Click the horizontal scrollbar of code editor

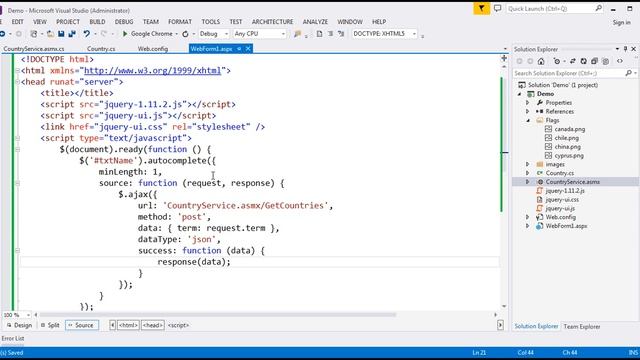(218, 315)
